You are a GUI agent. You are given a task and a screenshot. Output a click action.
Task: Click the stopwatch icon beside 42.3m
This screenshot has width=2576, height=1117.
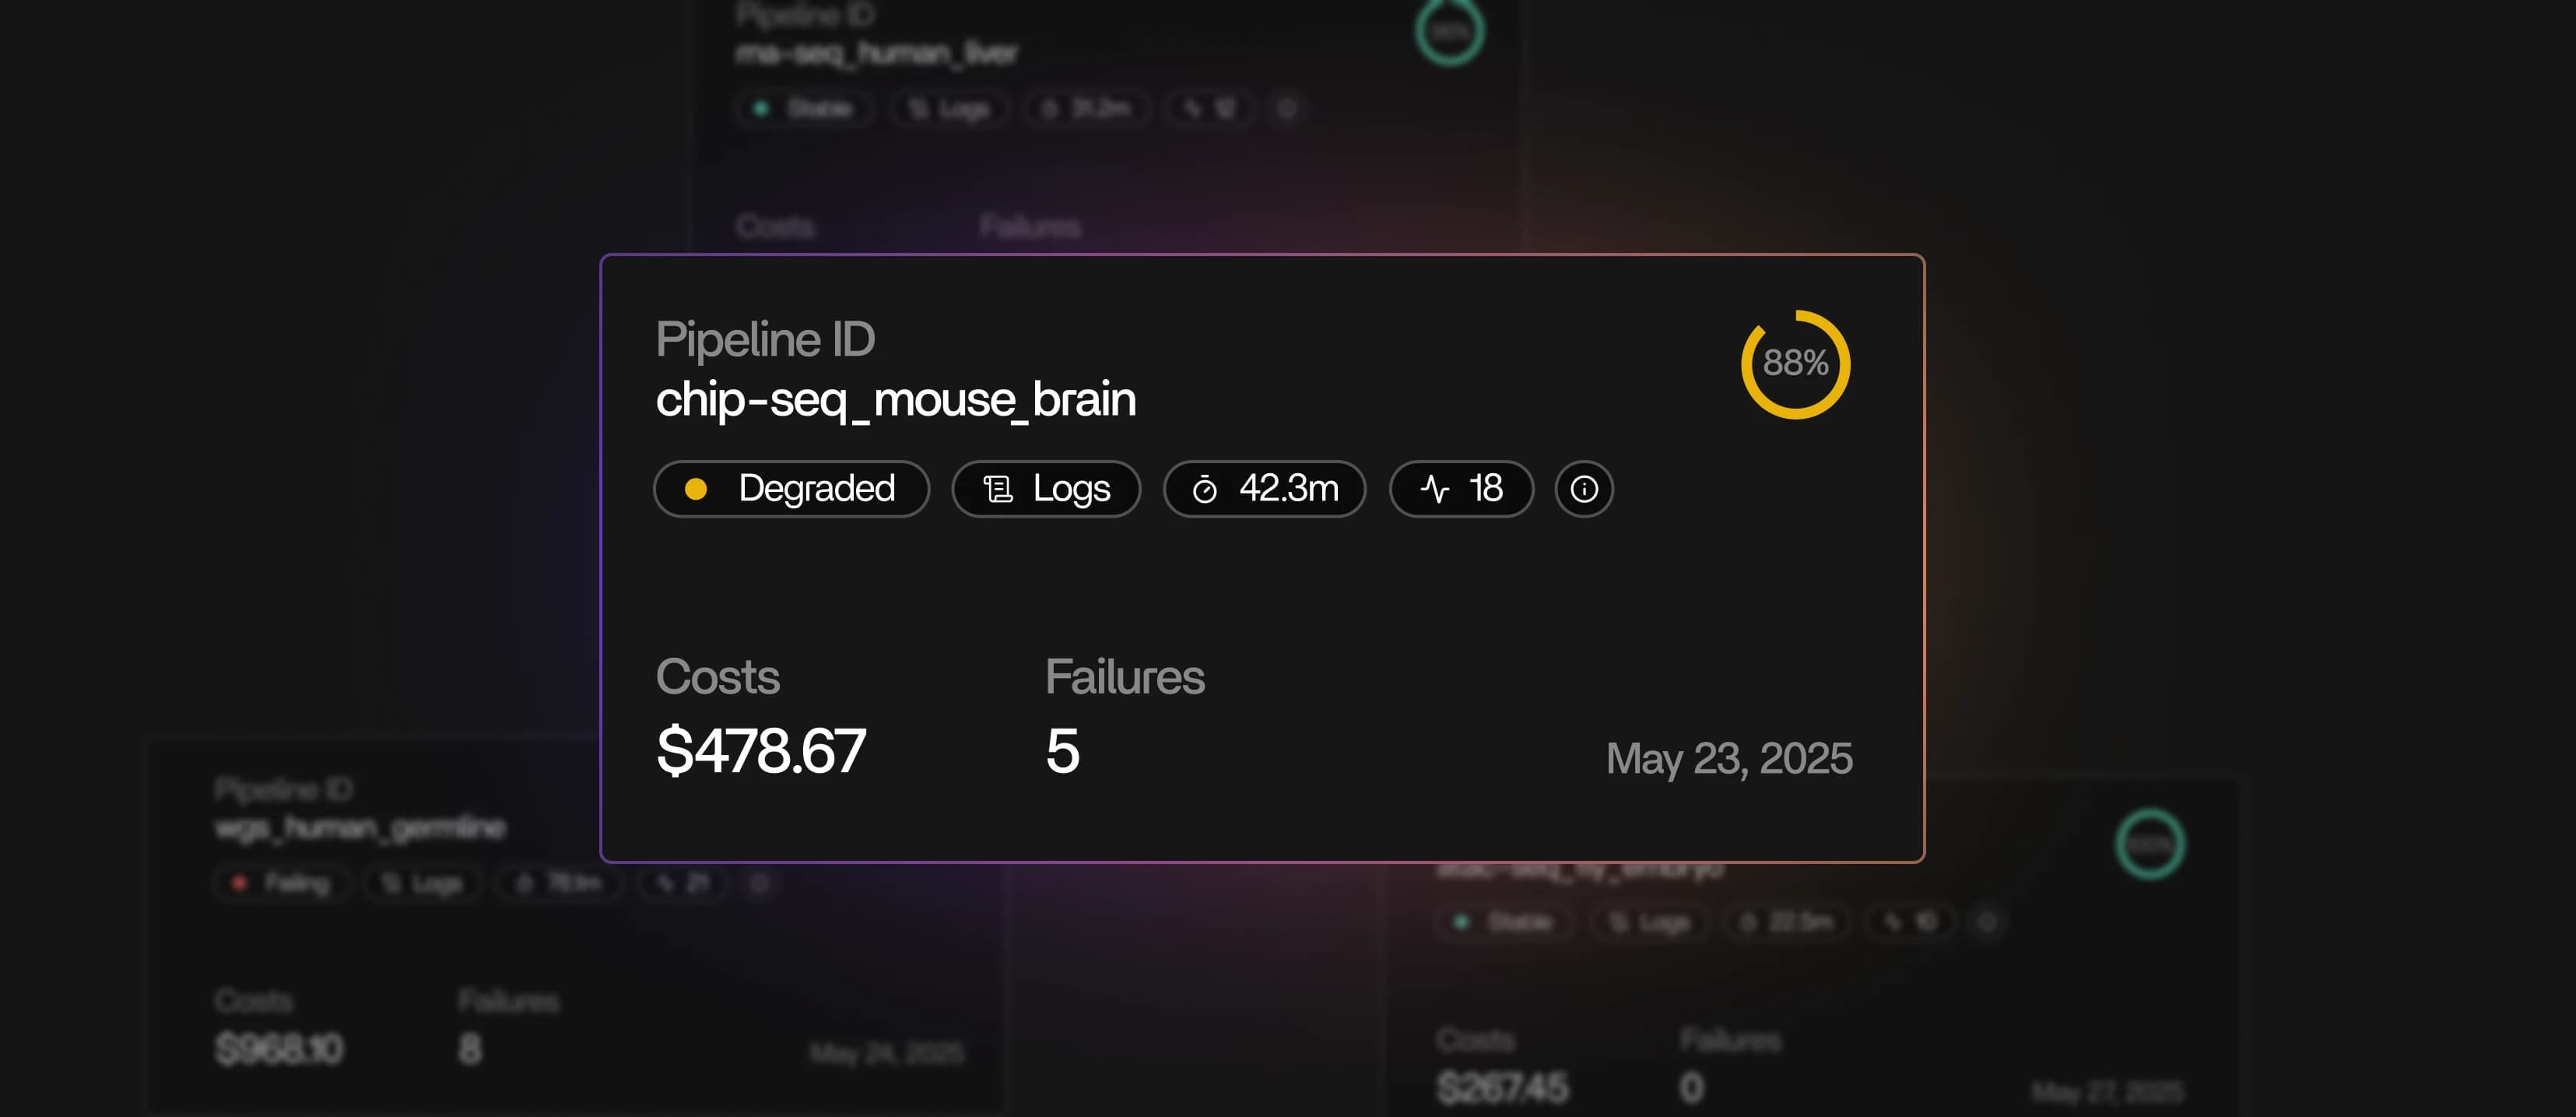(1204, 489)
